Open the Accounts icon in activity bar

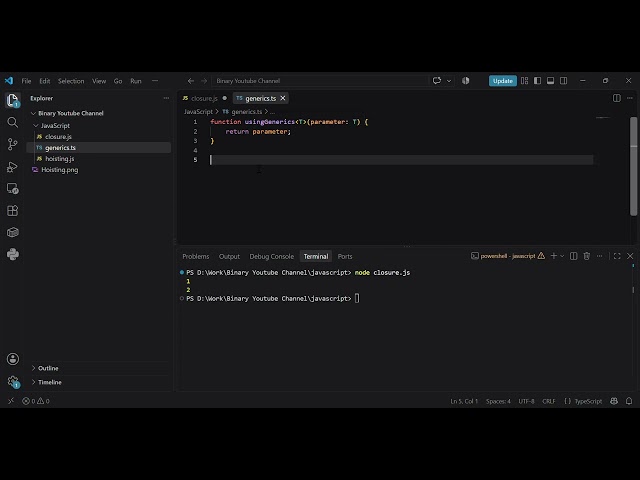click(x=13, y=359)
